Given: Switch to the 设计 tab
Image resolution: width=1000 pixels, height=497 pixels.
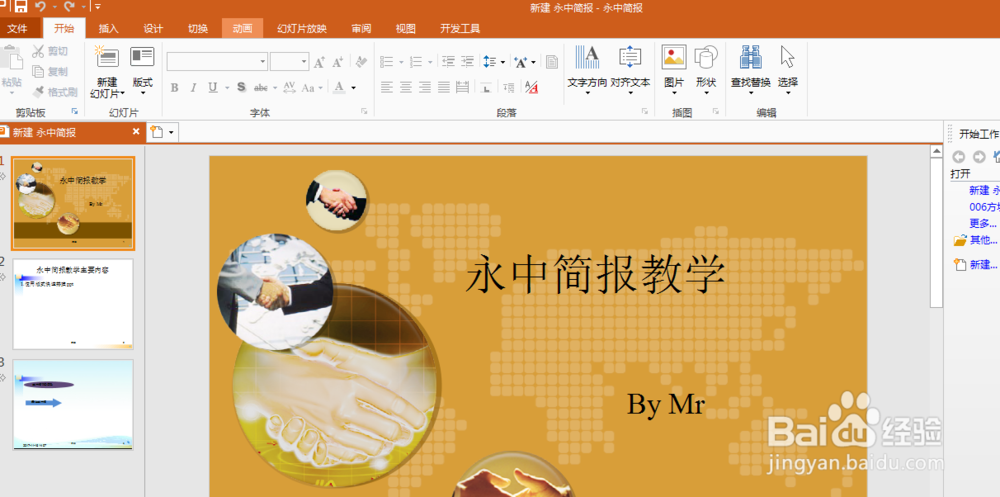Looking at the screenshot, I should pyautogui.click(x=153, y=28).
